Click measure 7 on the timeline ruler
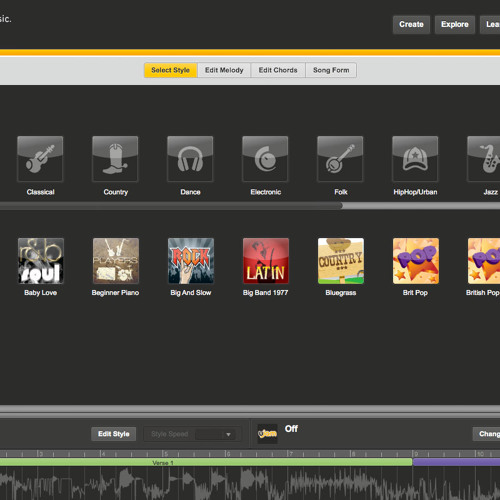500x500 pixels. click(291, 454)
